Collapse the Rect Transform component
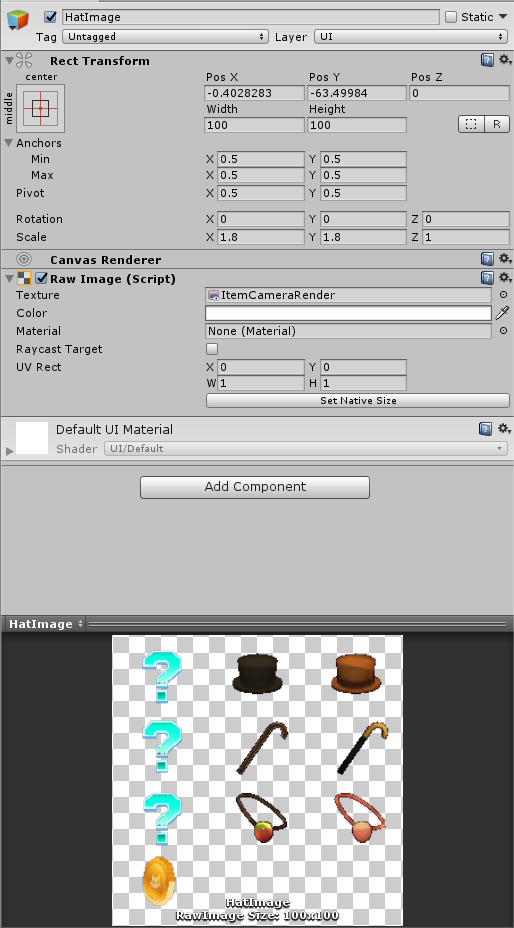The width and height of the screenshot is (514, 928). click(x=9, y=60)
